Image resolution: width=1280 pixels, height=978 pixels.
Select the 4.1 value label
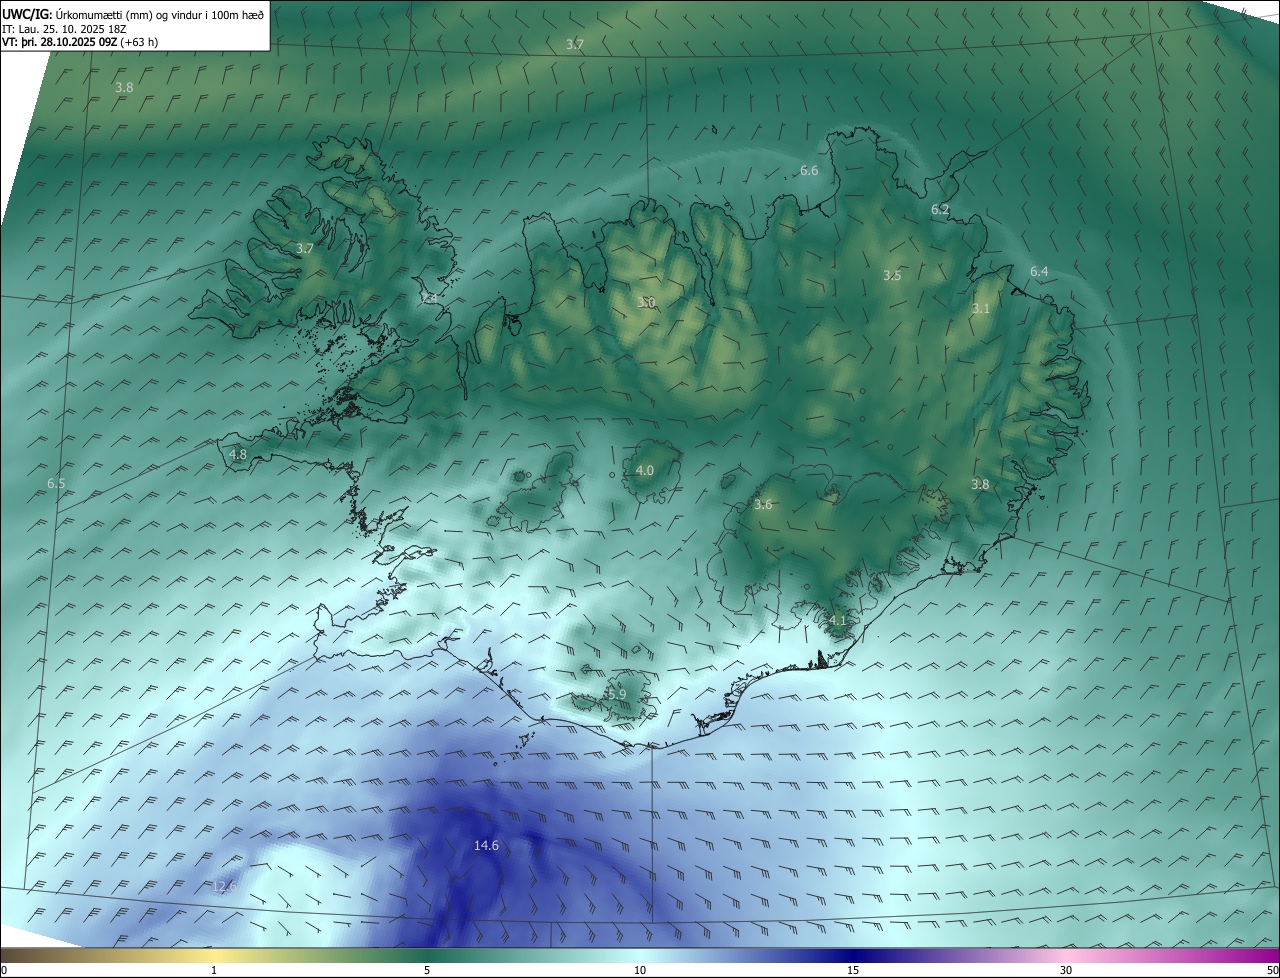[x=837, y=620]
